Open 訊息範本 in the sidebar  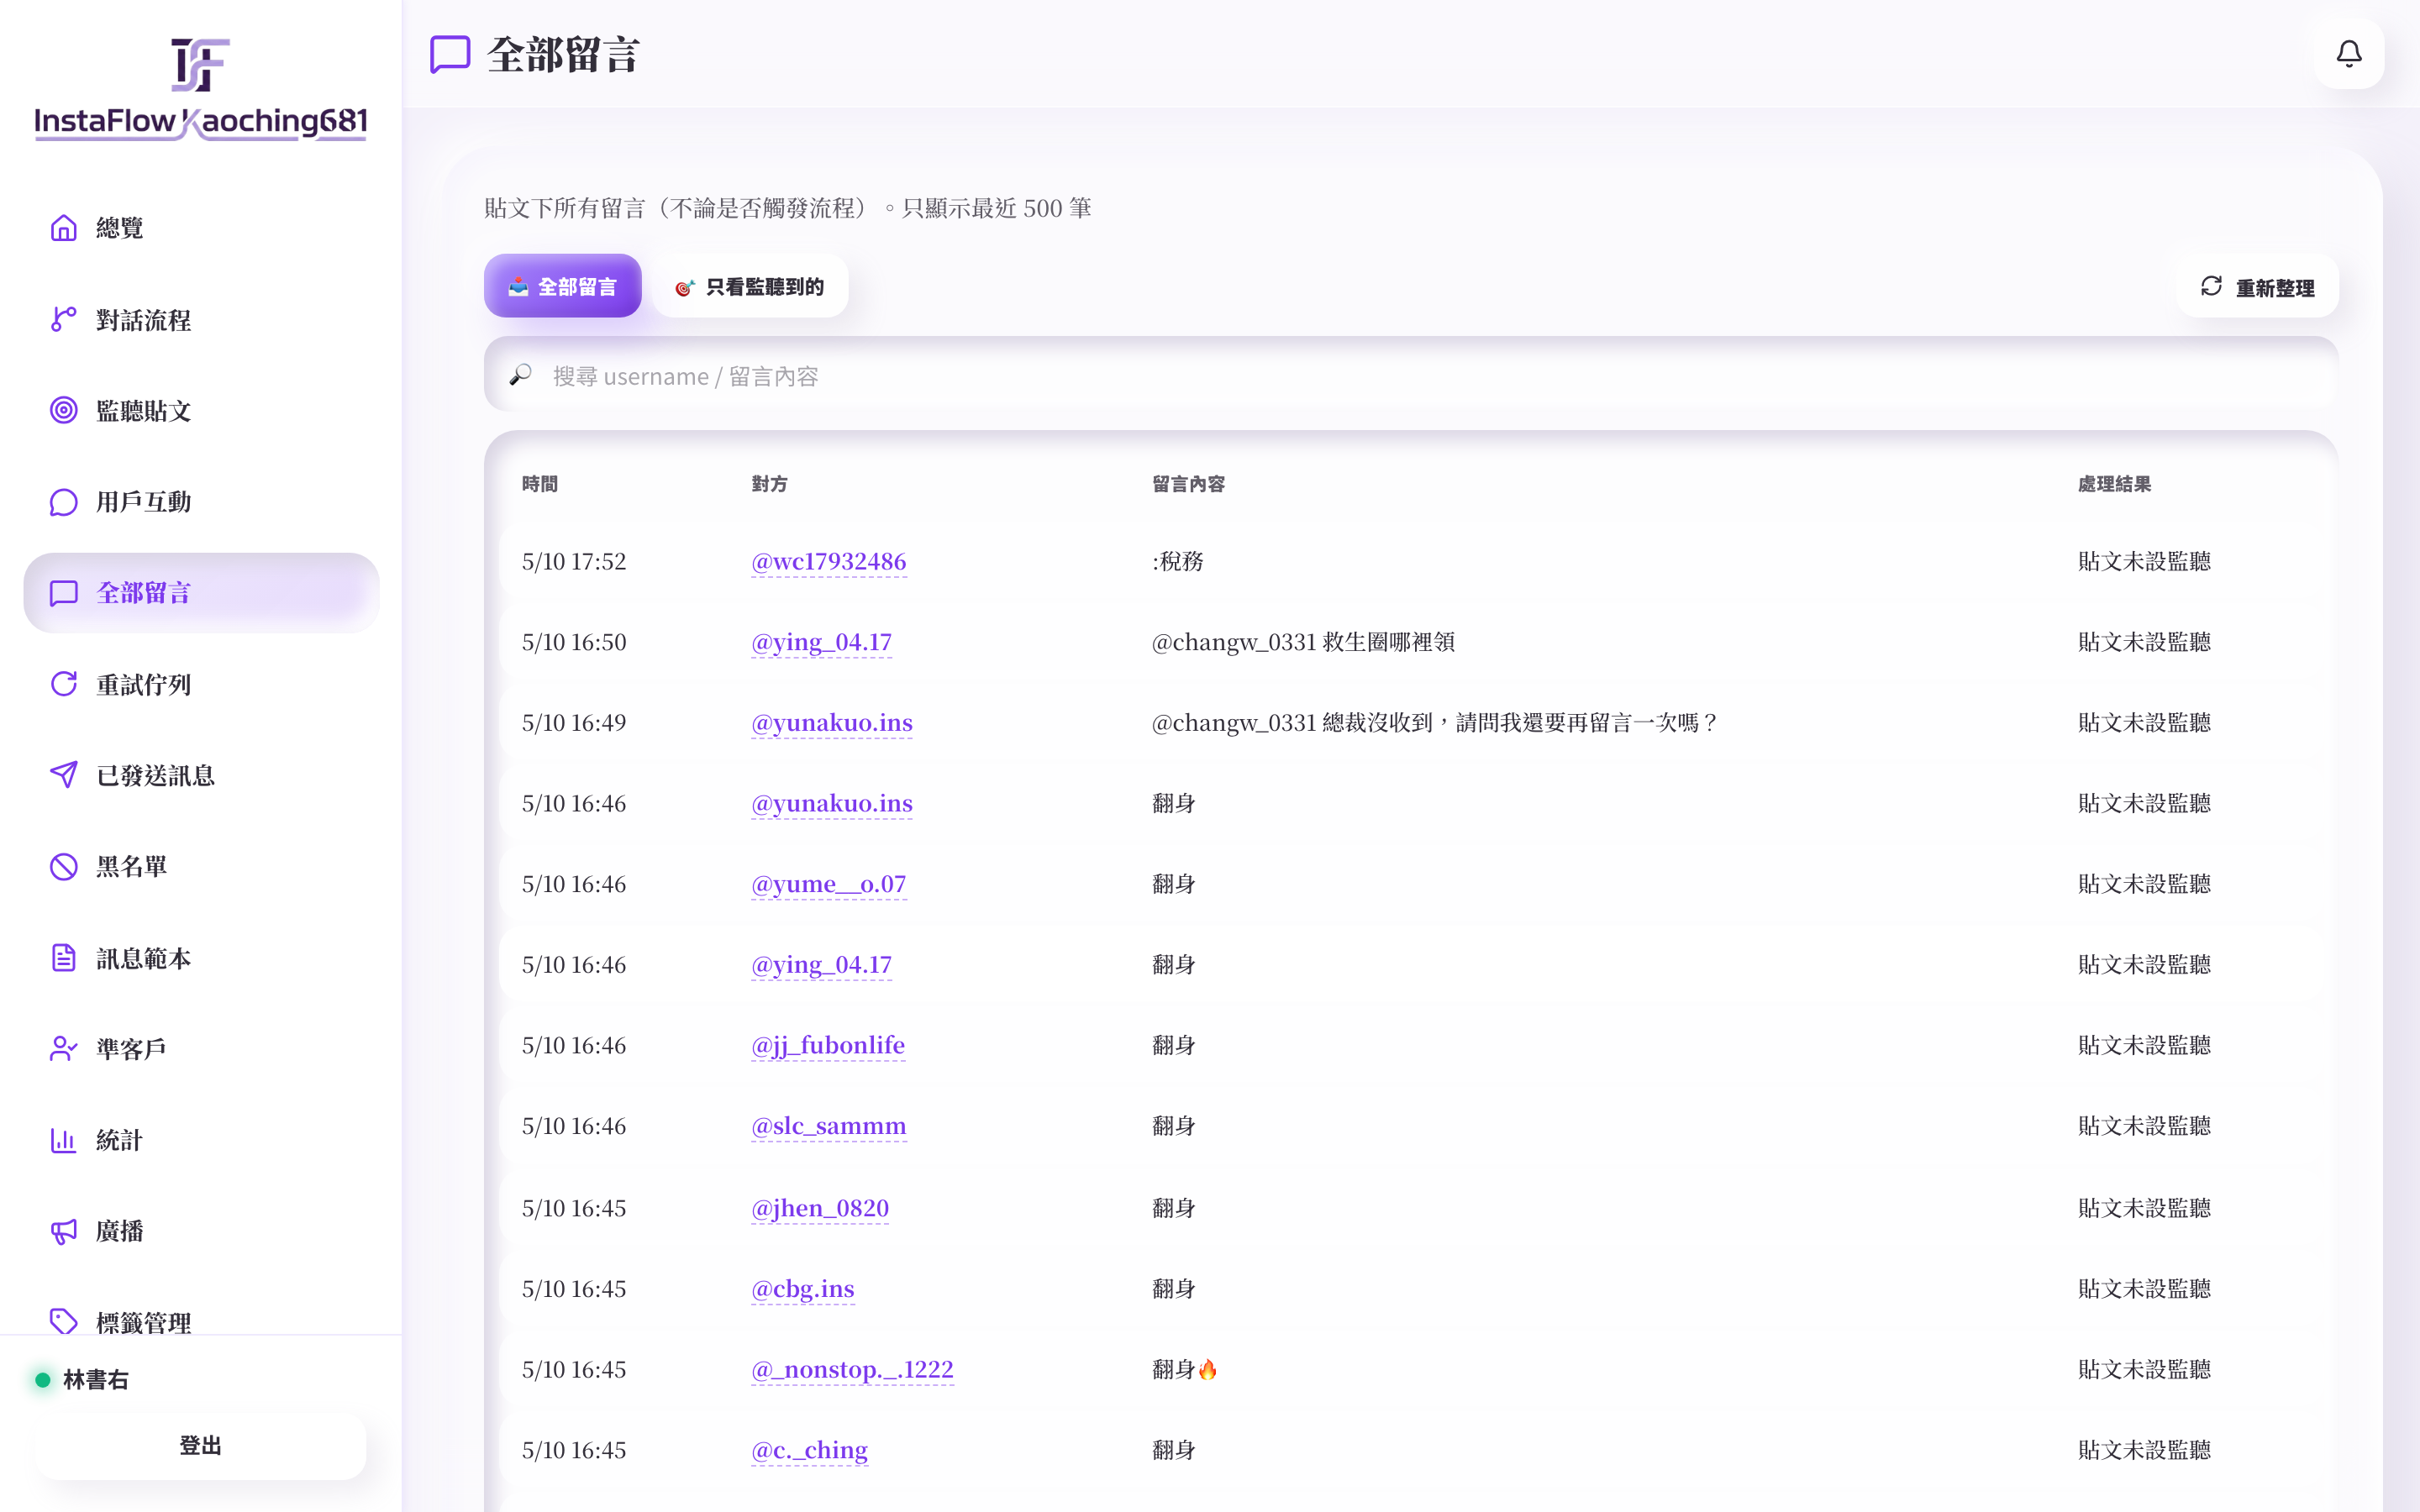[x=201, y=958]
